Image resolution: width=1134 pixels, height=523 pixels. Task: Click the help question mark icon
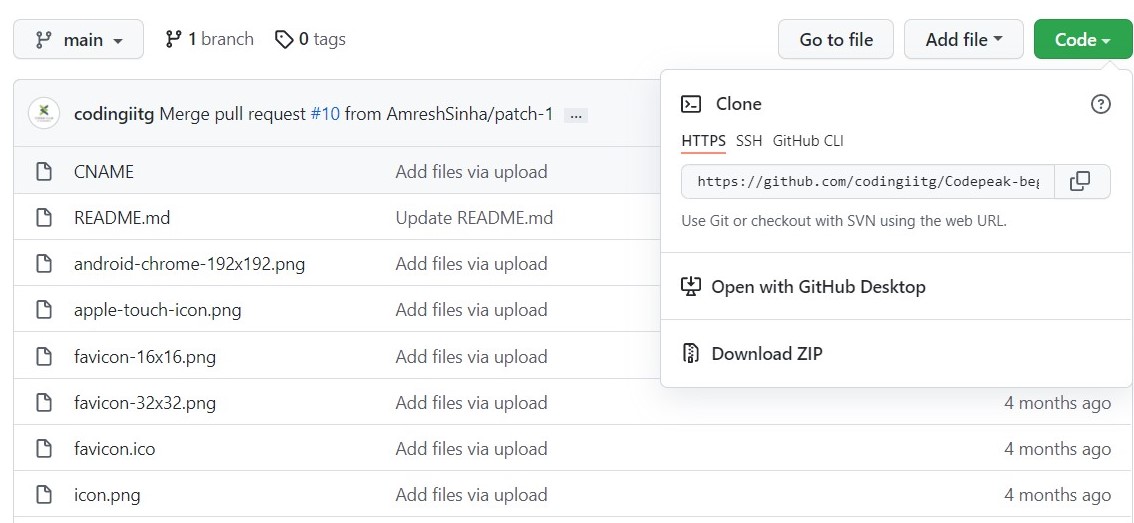(x=1100, y=104)
